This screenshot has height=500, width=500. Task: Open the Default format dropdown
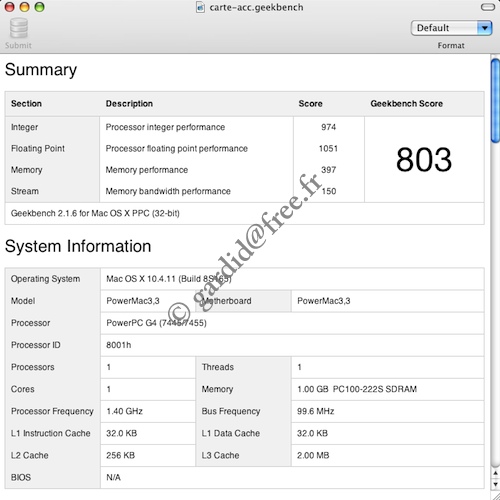tap(451, 28)
